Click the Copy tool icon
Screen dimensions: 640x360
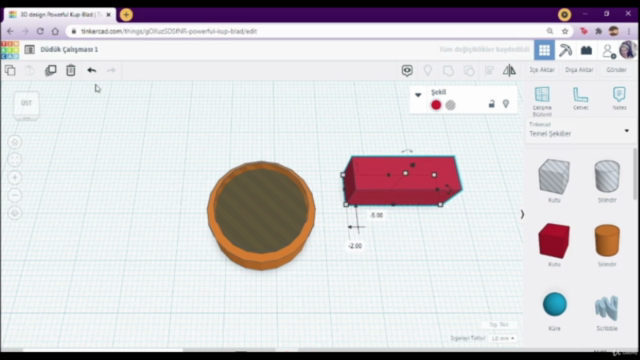click(10, 70)
